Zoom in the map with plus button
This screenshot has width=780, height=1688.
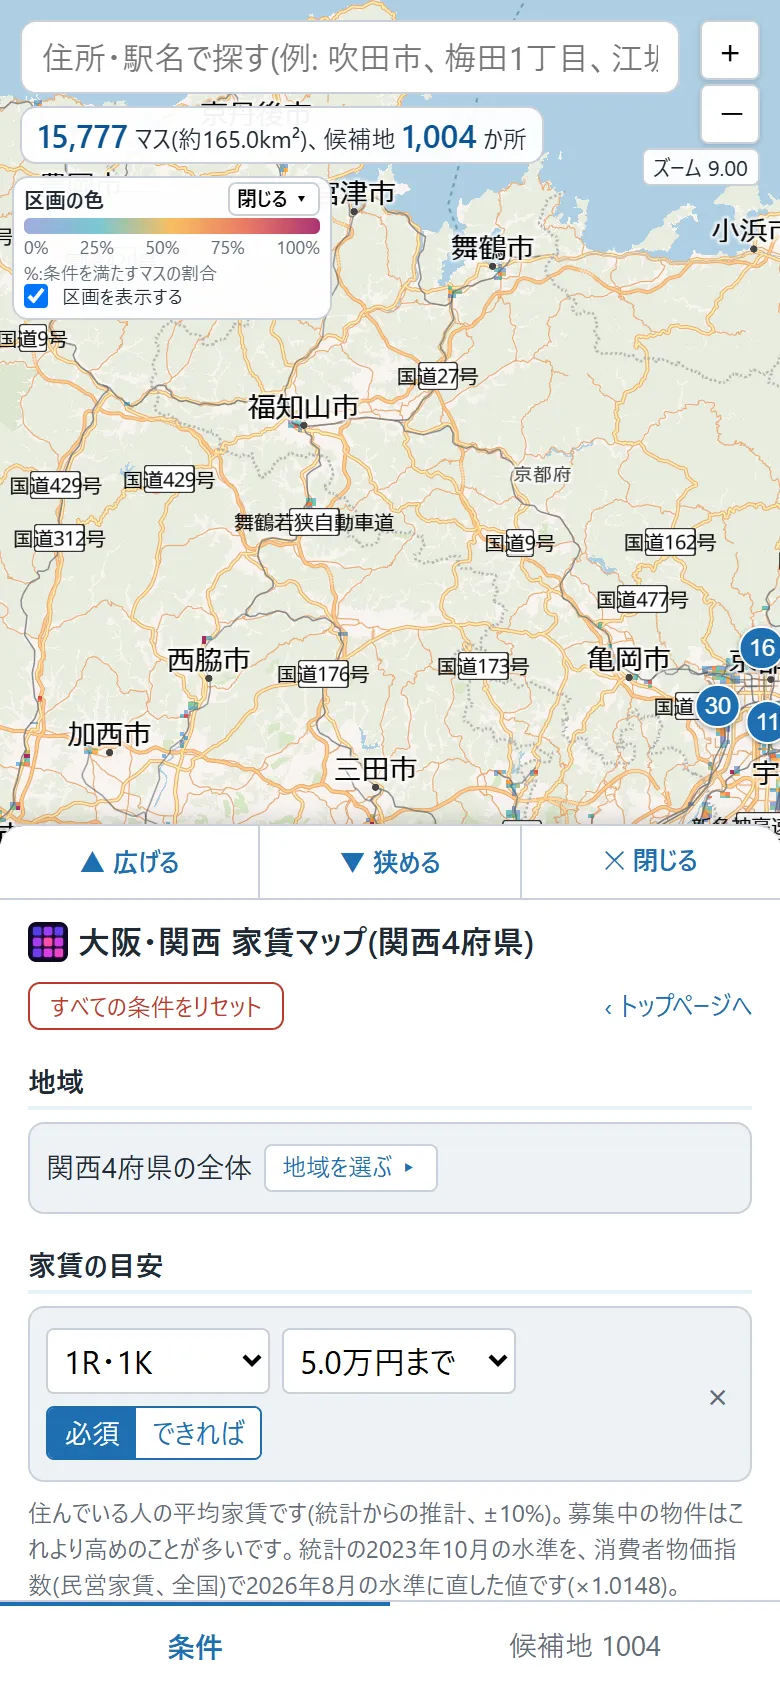(x=730, y=52)
